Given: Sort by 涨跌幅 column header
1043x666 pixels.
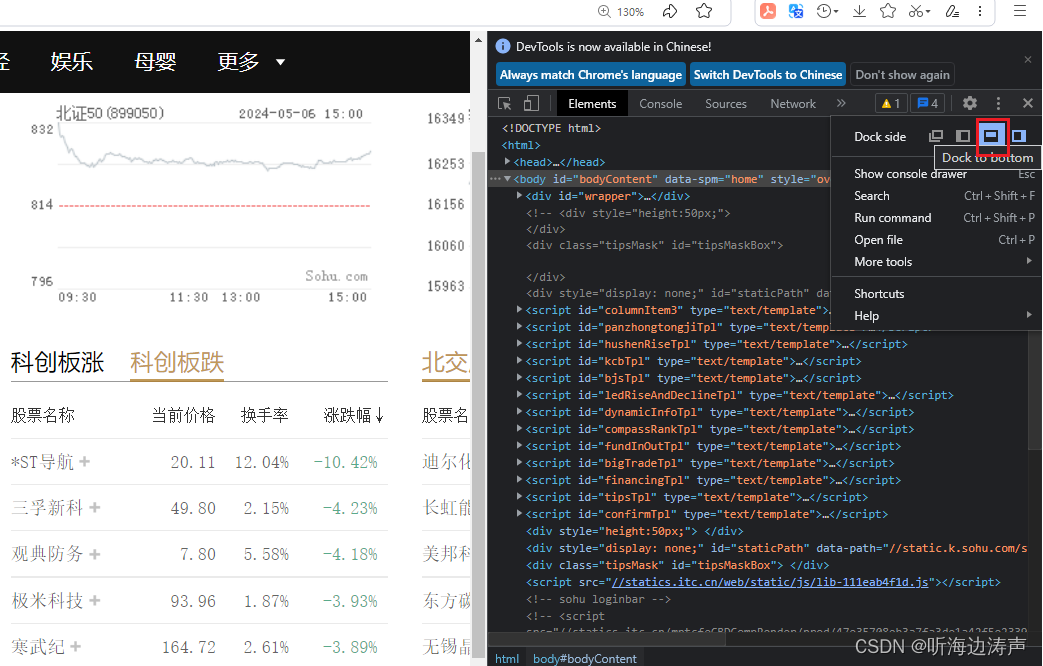Looking at the screenshot, I should pyautogui.click(x=354, y=415).
